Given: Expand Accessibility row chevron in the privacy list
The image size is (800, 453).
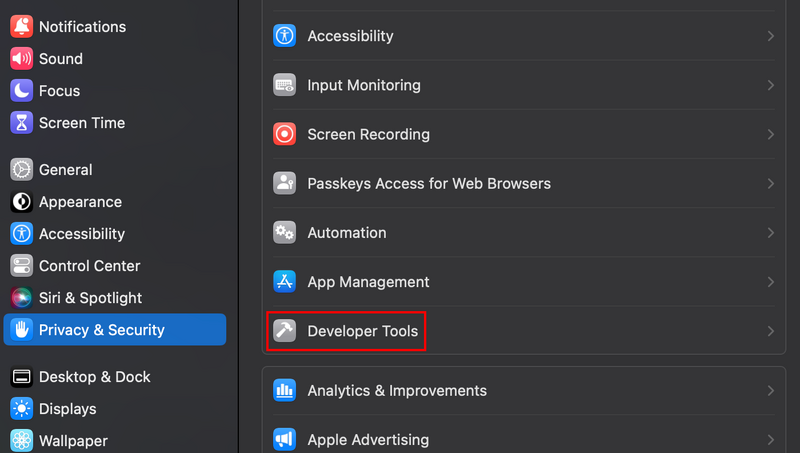Looking at the screenshot, I should coord(770,36).
